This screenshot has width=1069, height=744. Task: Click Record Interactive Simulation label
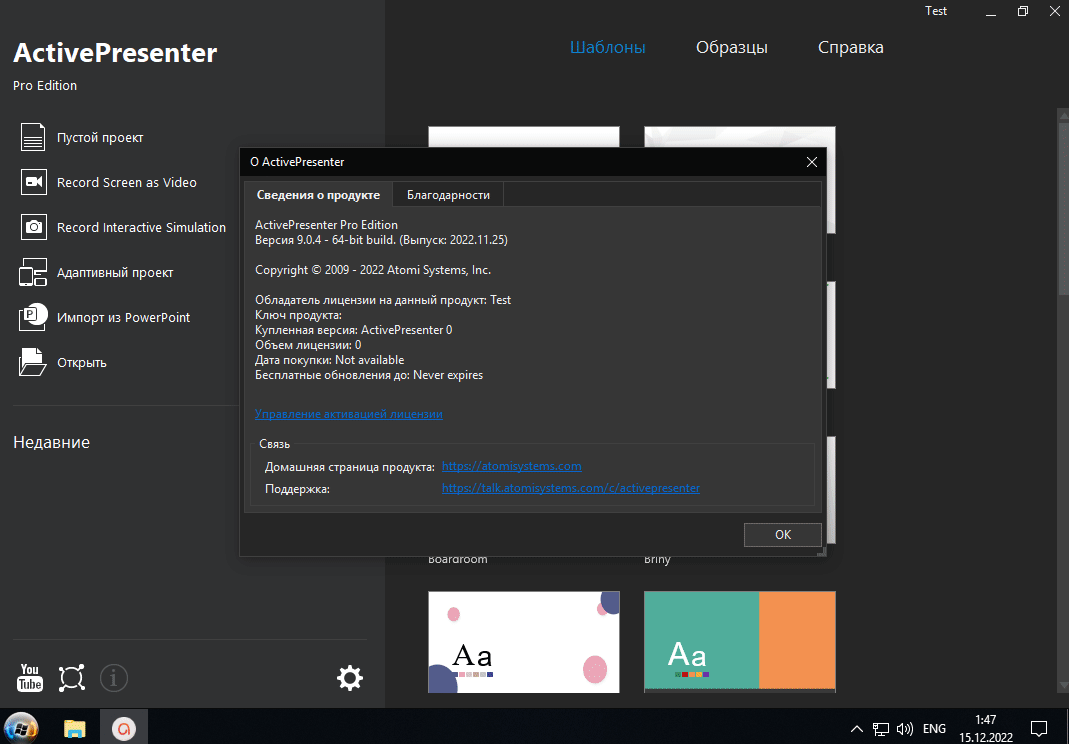(x=141, y=227)
